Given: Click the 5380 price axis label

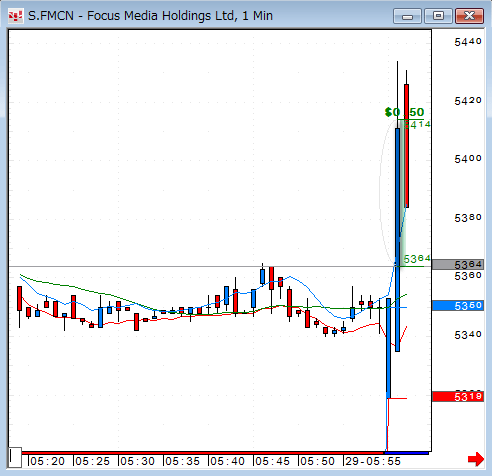Looking at the screenshot, I should [x=468, y=218].
